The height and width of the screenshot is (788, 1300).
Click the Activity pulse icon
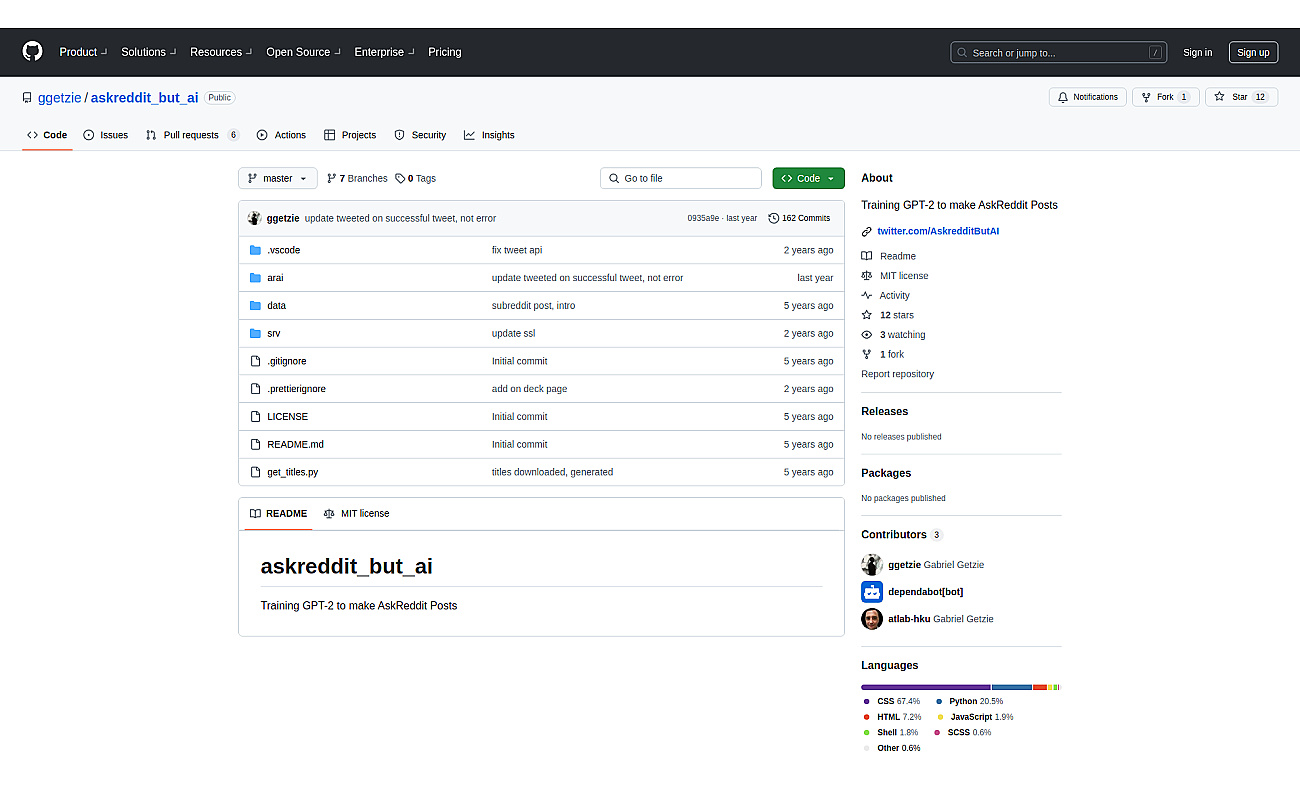coord(867,295)
